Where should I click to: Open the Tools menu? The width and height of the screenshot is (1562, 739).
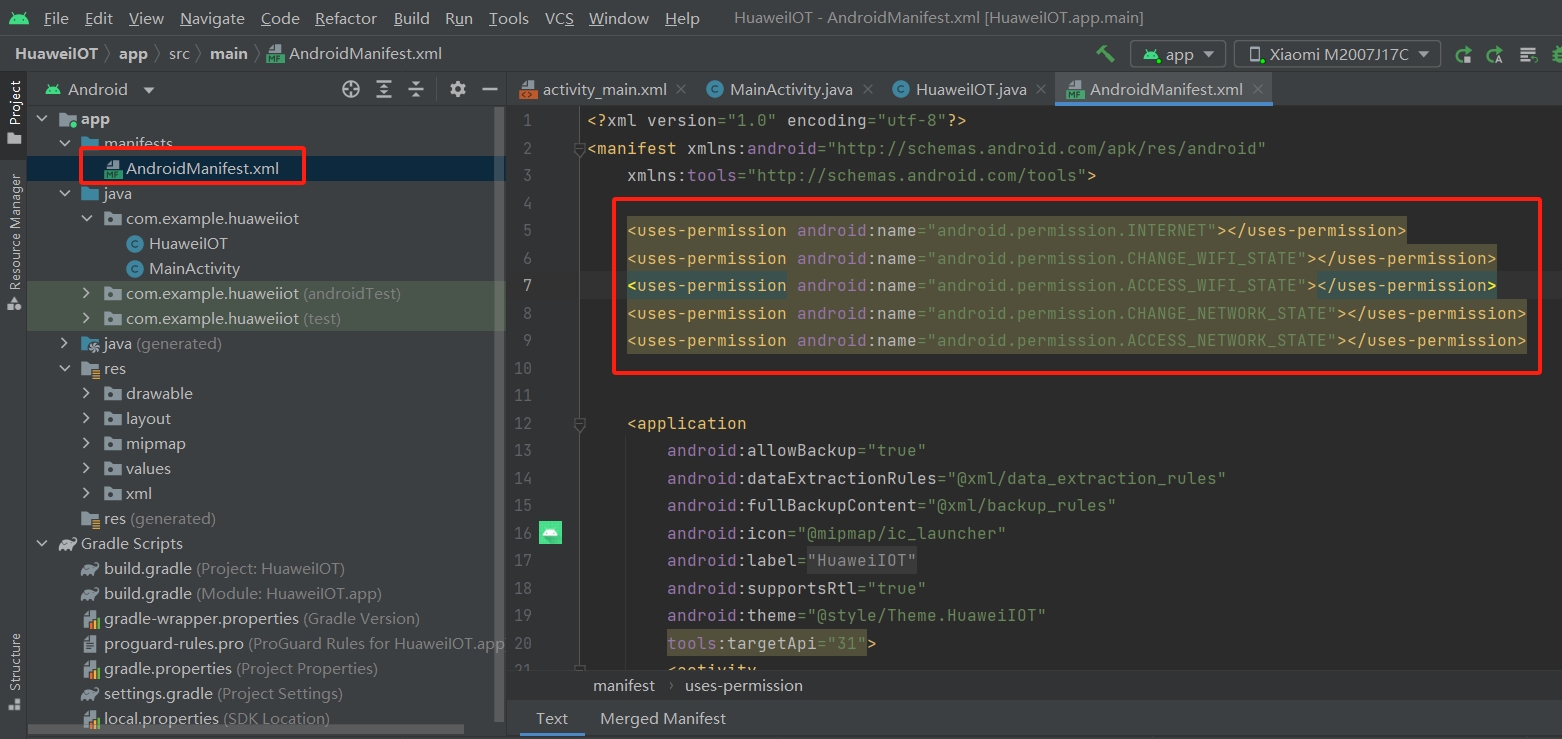(x=509, y=19)
